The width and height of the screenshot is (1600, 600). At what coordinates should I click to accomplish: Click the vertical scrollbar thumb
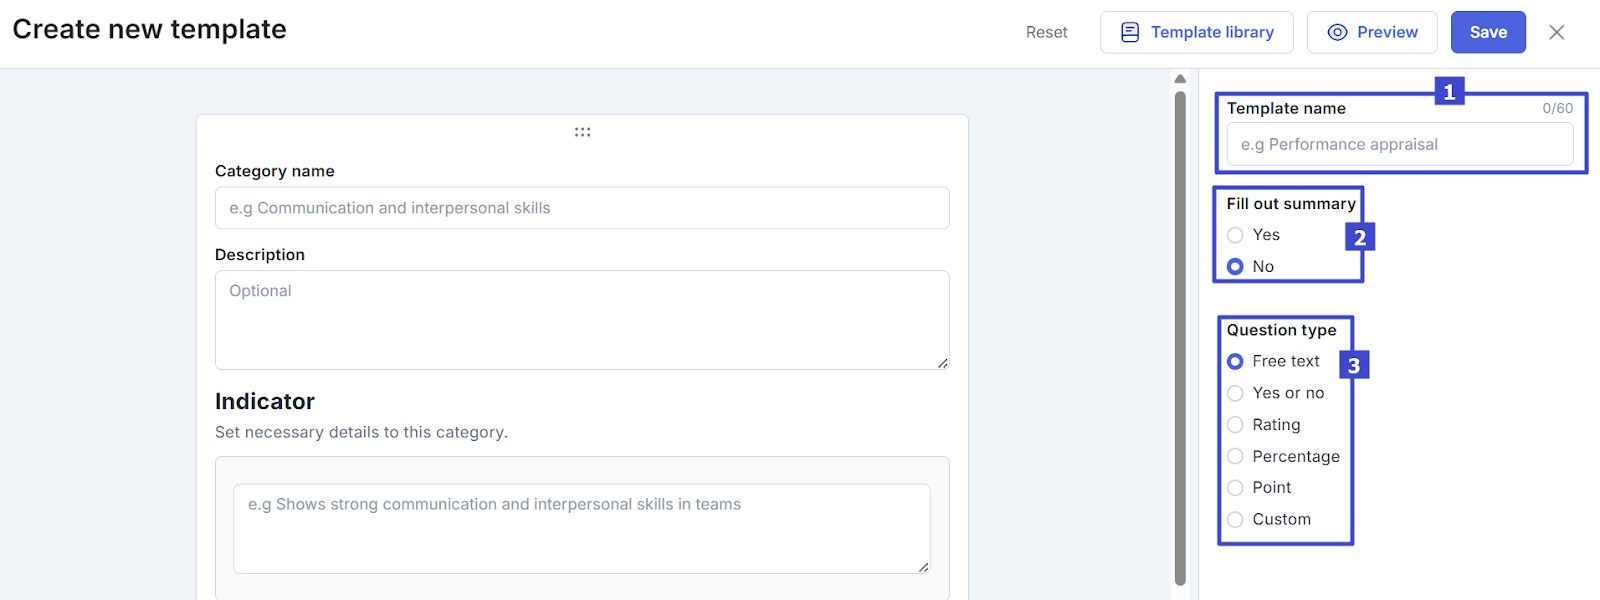(1180, 338)
